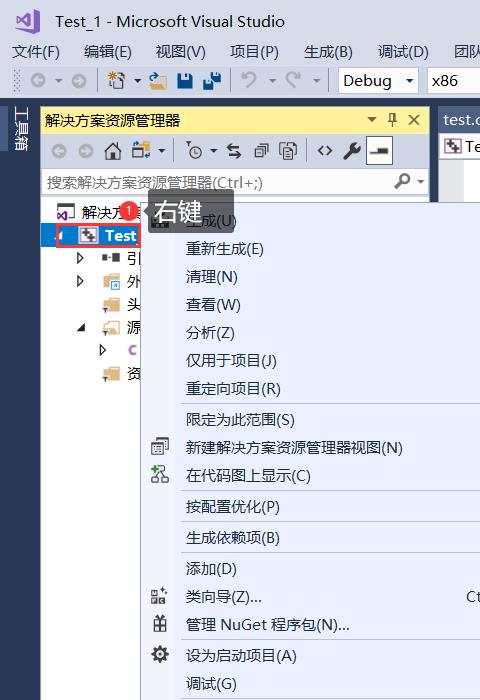This screenshot has width=480, height=700.
Task: Click the navigate forward toolbar button
Action: [x=79, y=81]
